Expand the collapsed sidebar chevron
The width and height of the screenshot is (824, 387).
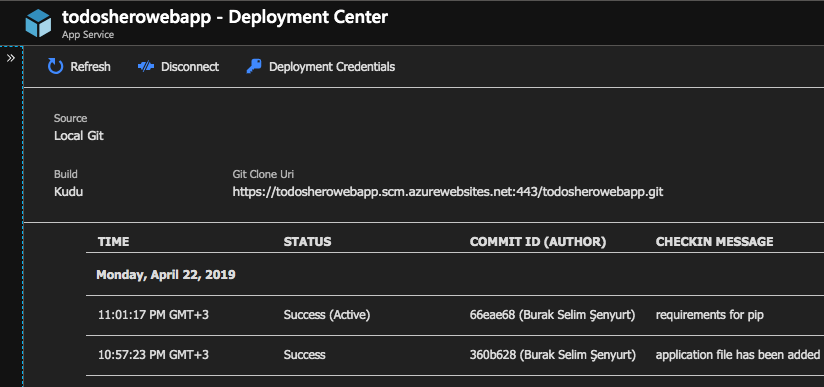tap(11, 58)
